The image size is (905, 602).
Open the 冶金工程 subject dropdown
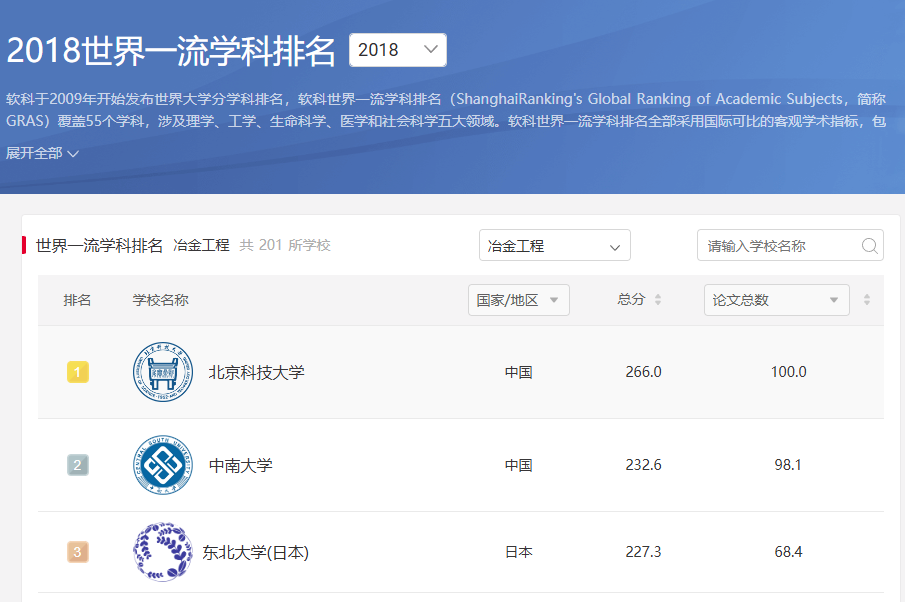(x=554, y=245)
